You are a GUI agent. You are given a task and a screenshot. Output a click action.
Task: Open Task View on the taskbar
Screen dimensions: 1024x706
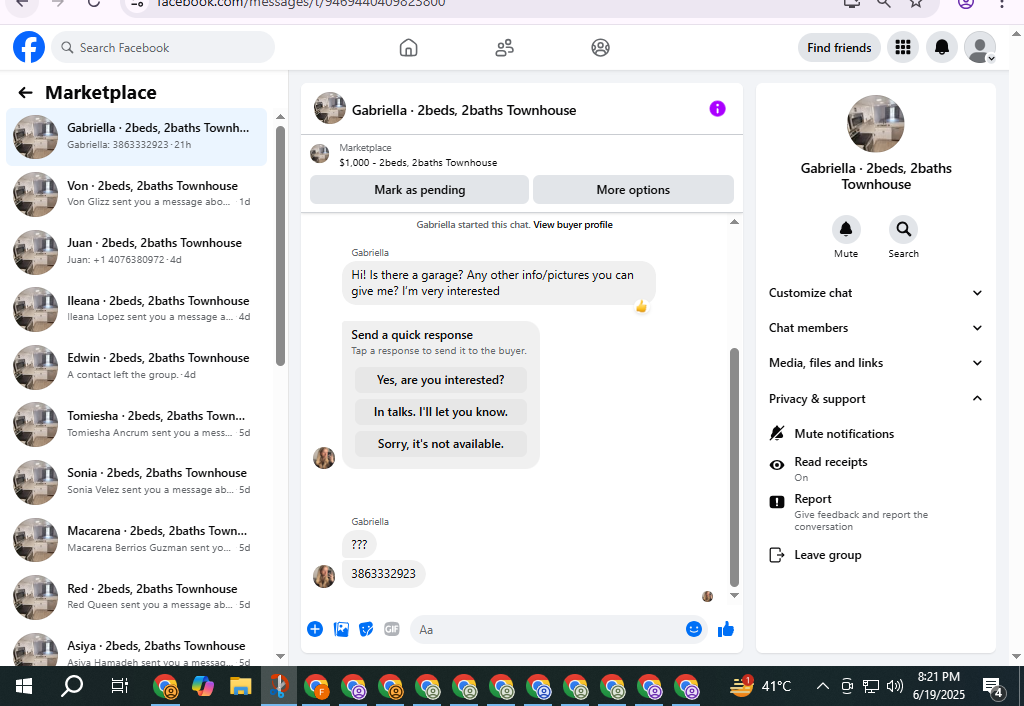click(120, 686)
